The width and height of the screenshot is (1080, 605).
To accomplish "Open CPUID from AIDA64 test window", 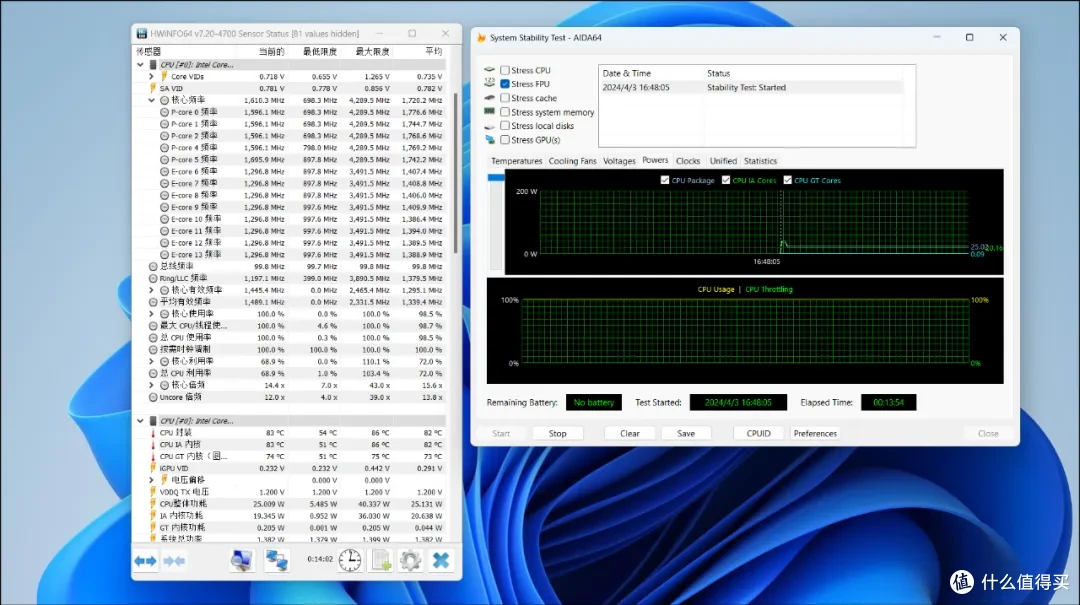I will click(758, 433).
